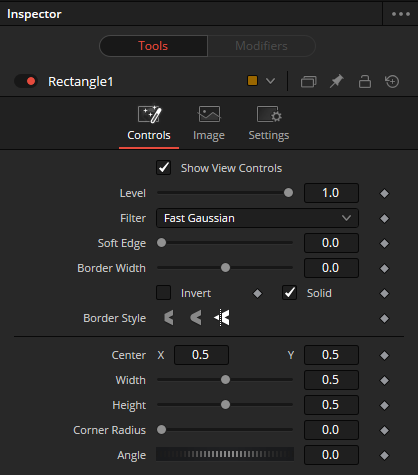Expand the node color chevron dropdown
The width and height of the screenshot is (418, 475).
[270, 81]
